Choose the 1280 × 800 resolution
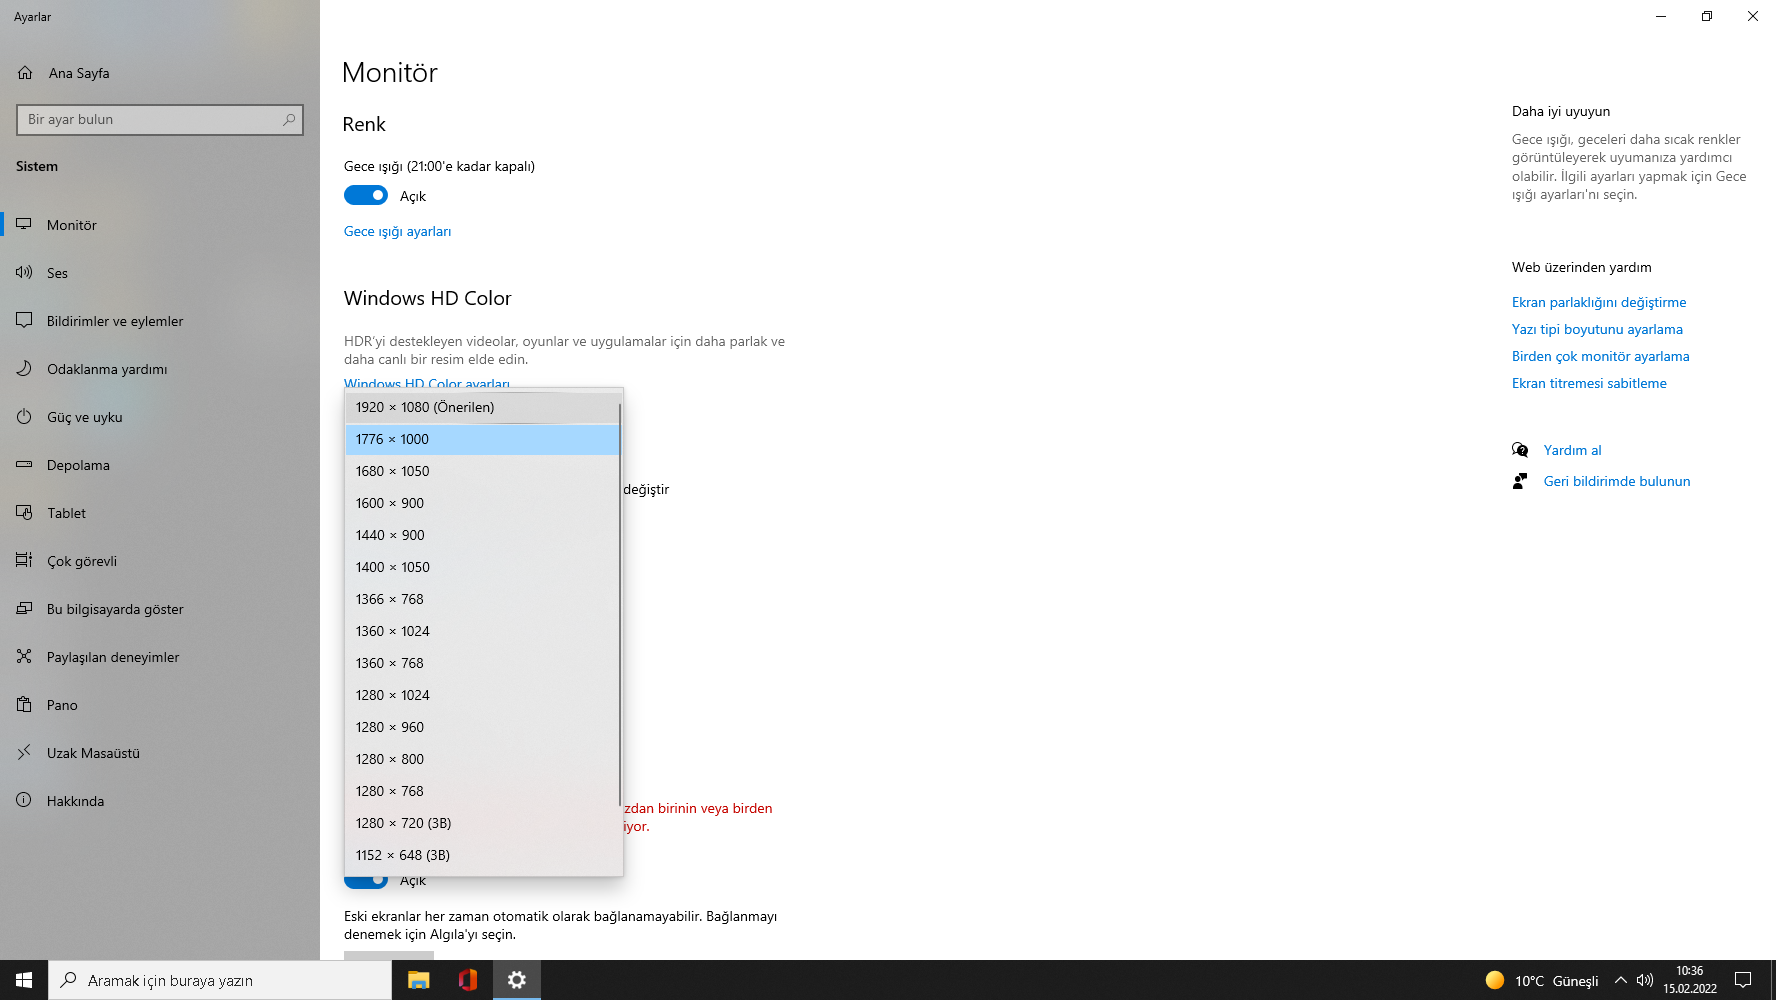This screenshot has height=1000, width=1776. coord(483,759)
